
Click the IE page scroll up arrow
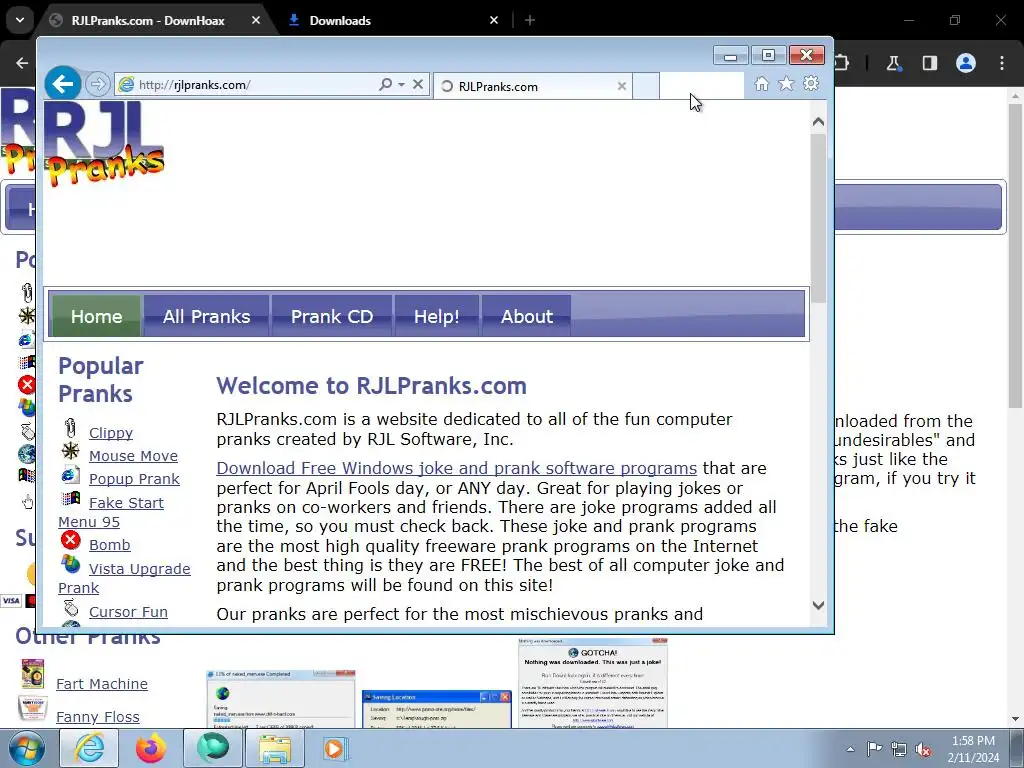[x=818, y=122]
